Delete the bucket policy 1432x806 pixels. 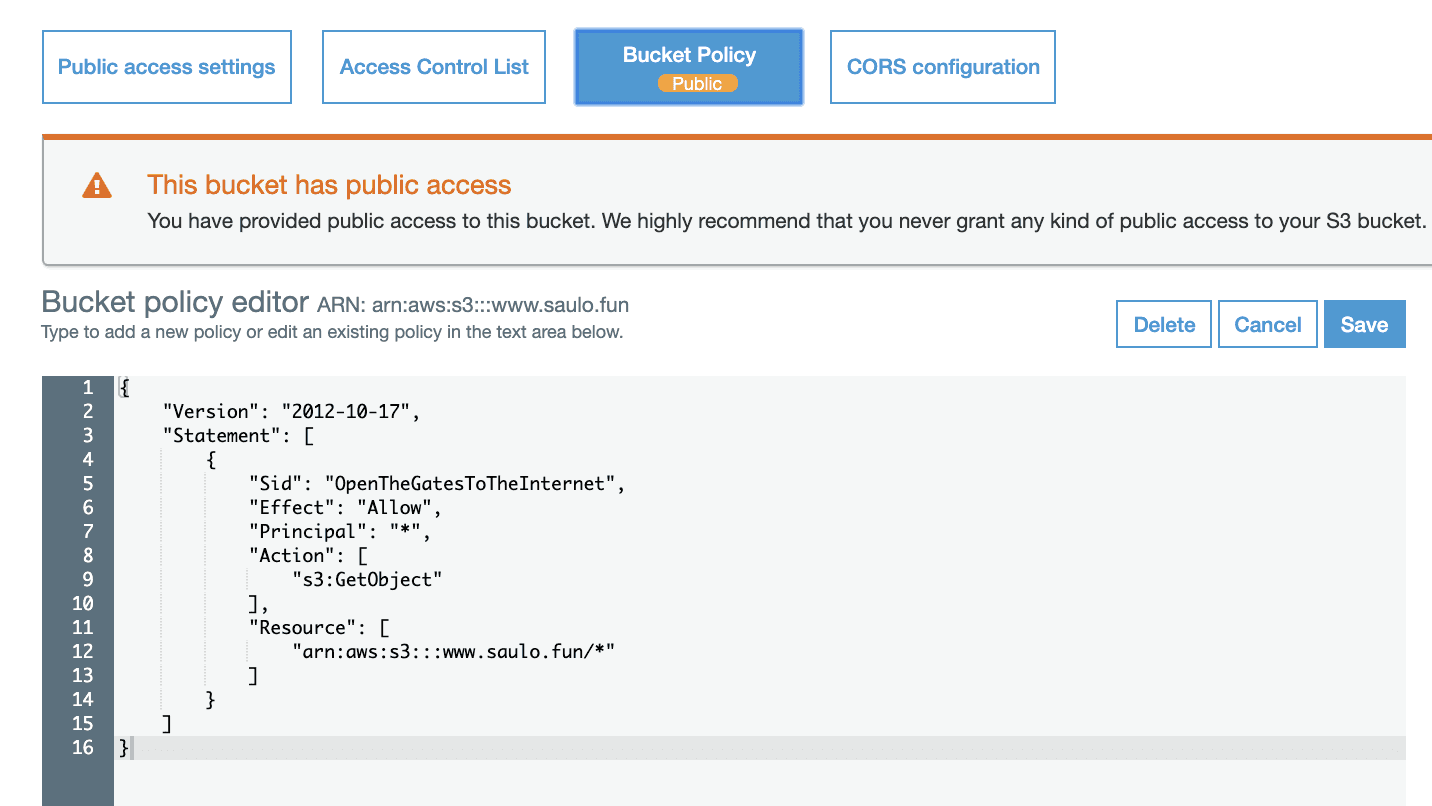[1164, 324]
